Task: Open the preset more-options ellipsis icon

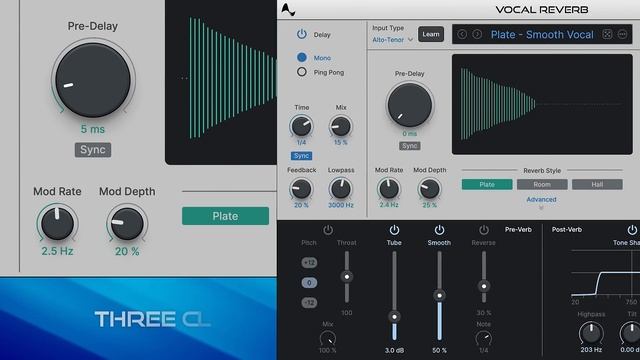Action: (x=622, y=34)
